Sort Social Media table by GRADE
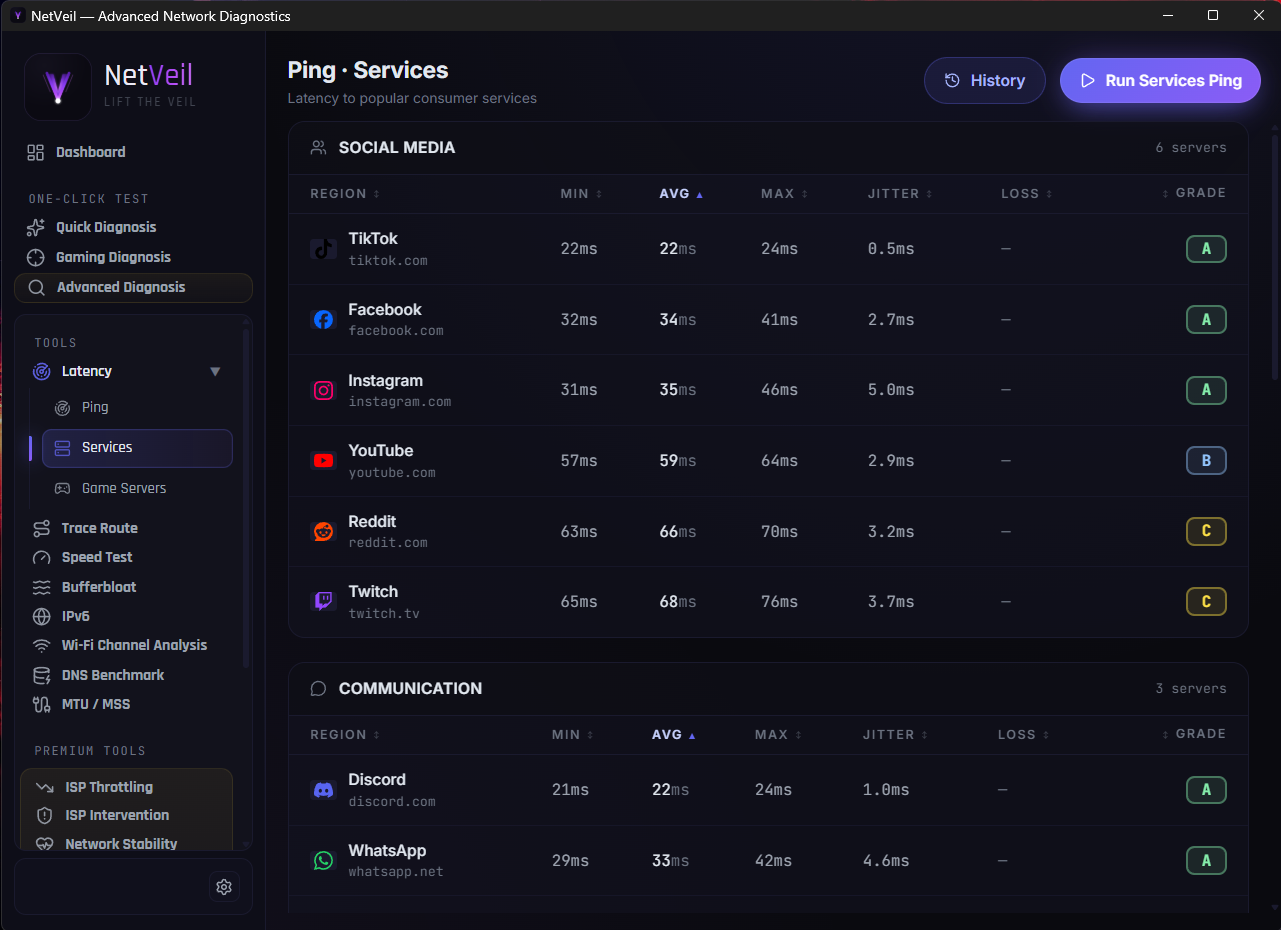Screen dimensions: 1281x930 click(x=1194, y=193)
